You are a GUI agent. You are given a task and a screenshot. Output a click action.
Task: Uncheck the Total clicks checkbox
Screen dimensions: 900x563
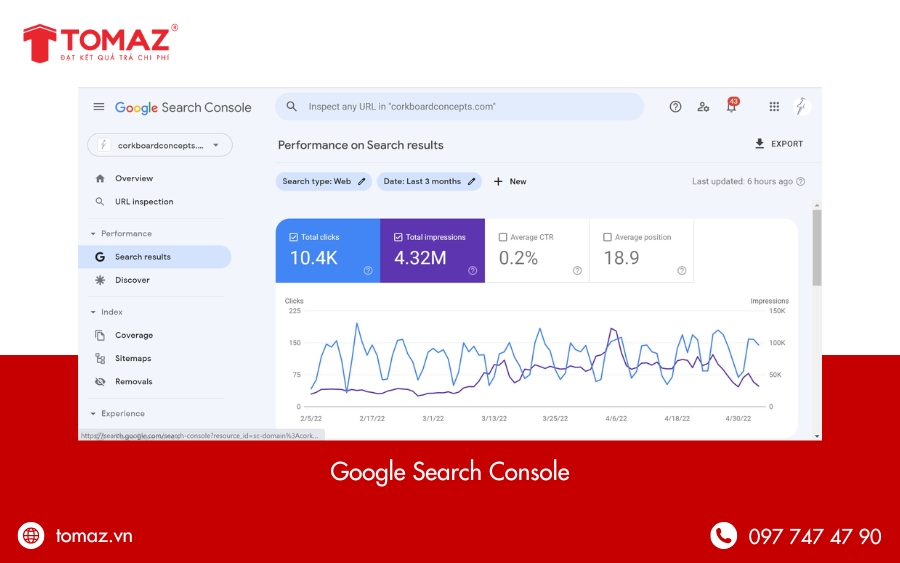pos(293,237)
